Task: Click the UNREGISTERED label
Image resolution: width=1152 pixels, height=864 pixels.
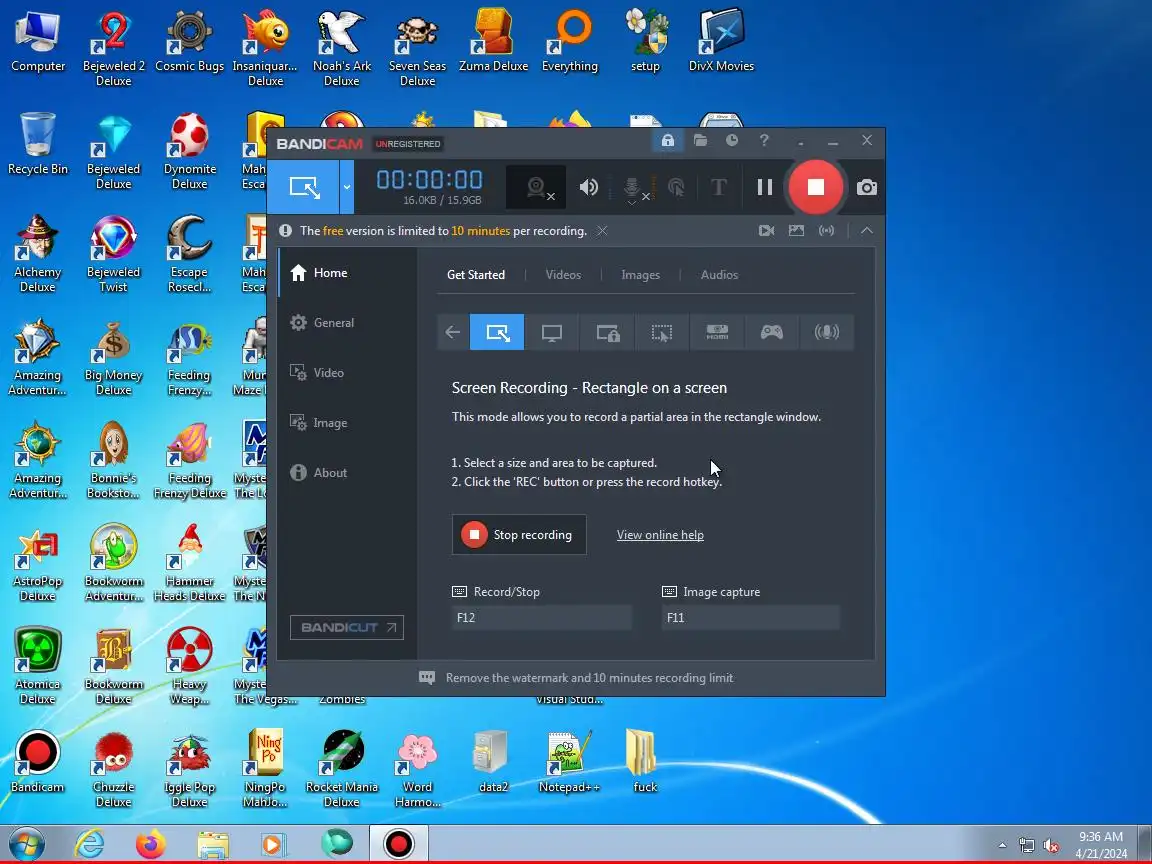Action: pyautogui.click(x=408, y=144)
